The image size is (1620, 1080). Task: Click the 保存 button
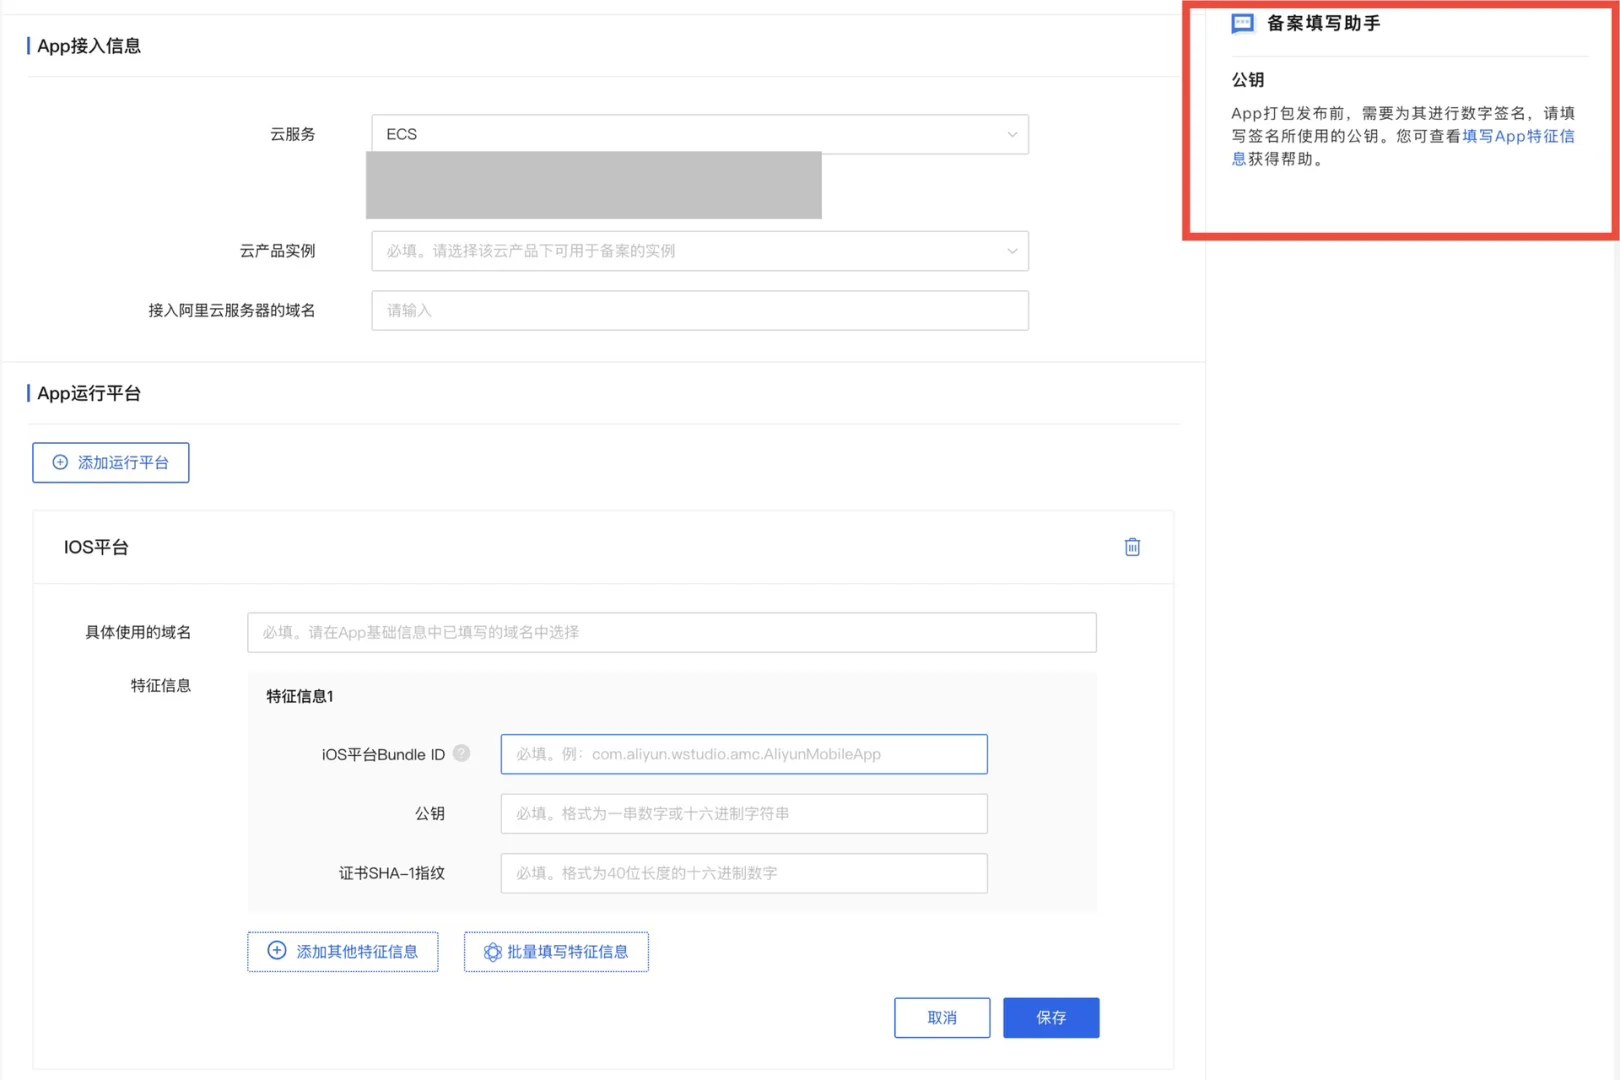pyautogui.click(x=1050, y=1017)
